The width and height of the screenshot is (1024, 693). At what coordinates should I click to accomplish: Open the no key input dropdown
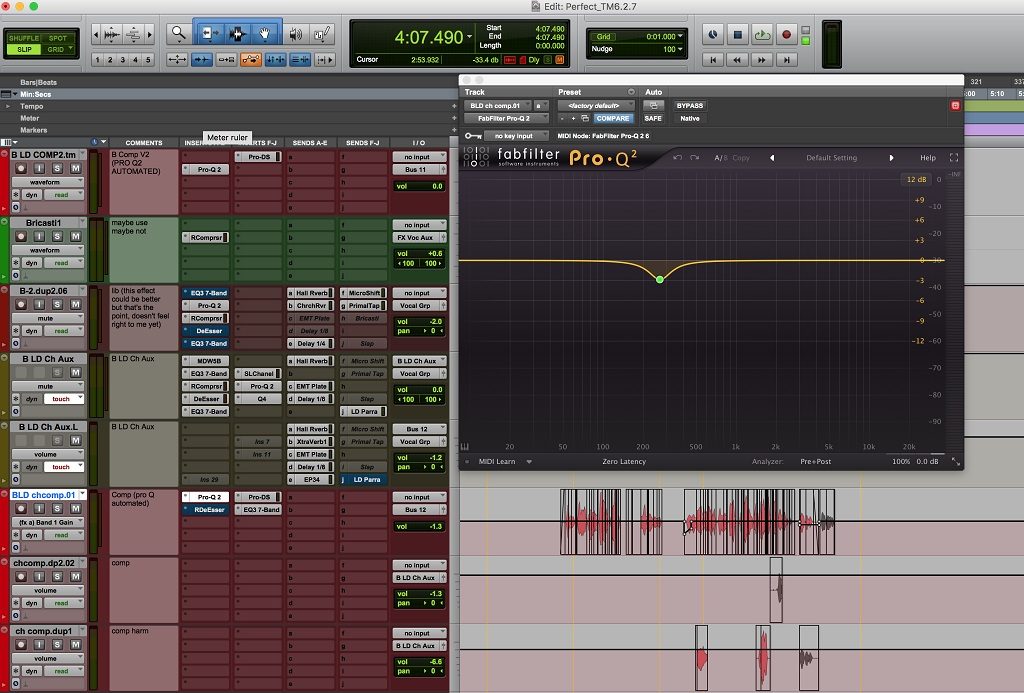pyautogui.click(x=516, y=136)
